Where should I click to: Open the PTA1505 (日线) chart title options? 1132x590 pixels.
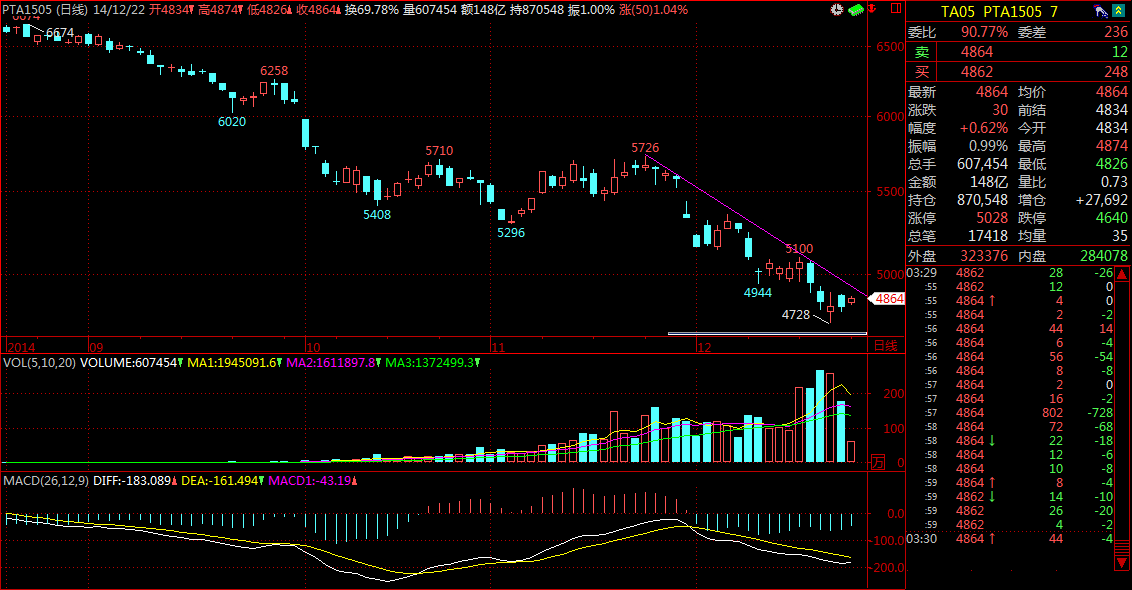(x=45, y=9)
